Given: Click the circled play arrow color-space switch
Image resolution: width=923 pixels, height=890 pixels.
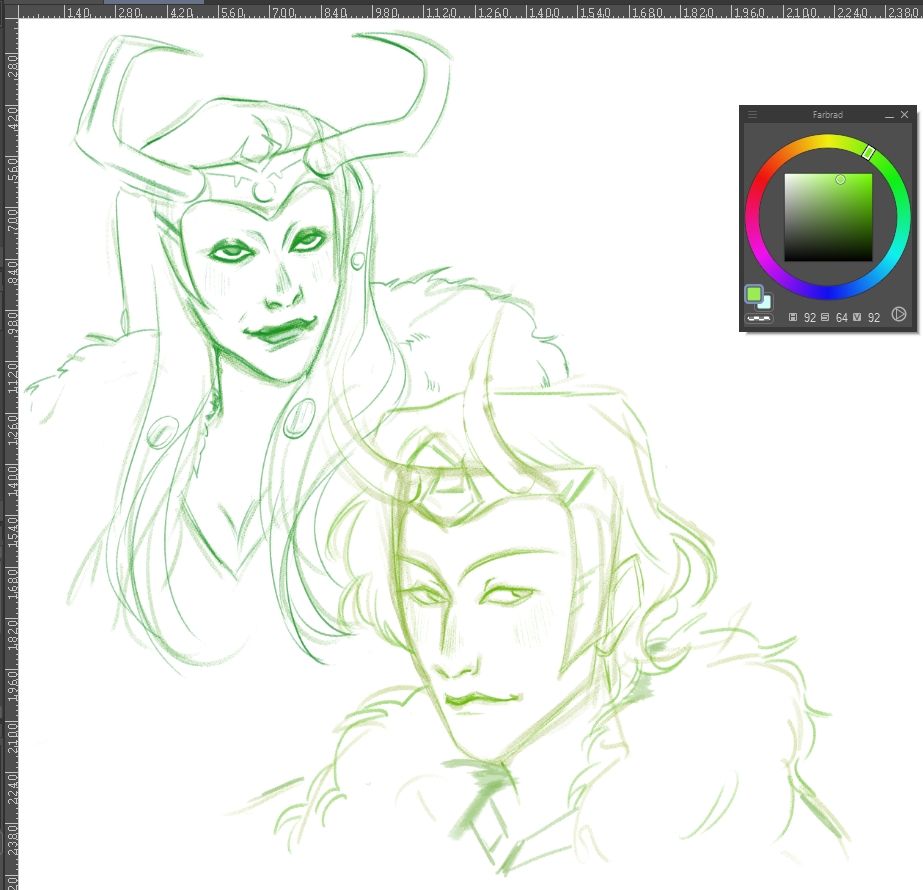Looking at the screenshot, I should click(x=899, y=314).
